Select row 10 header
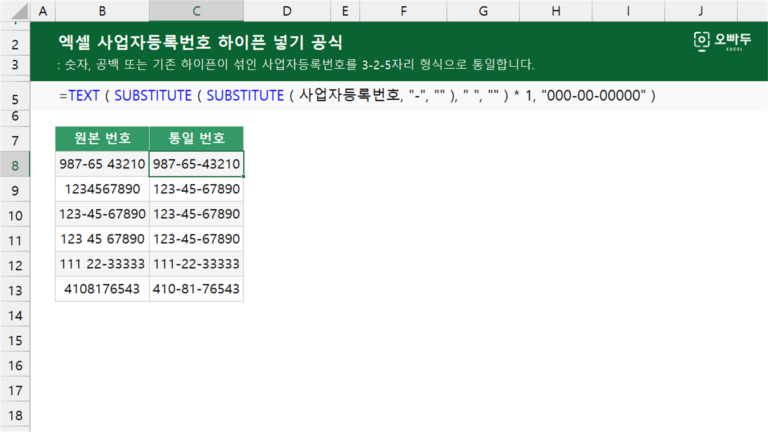 coord(15,216)
